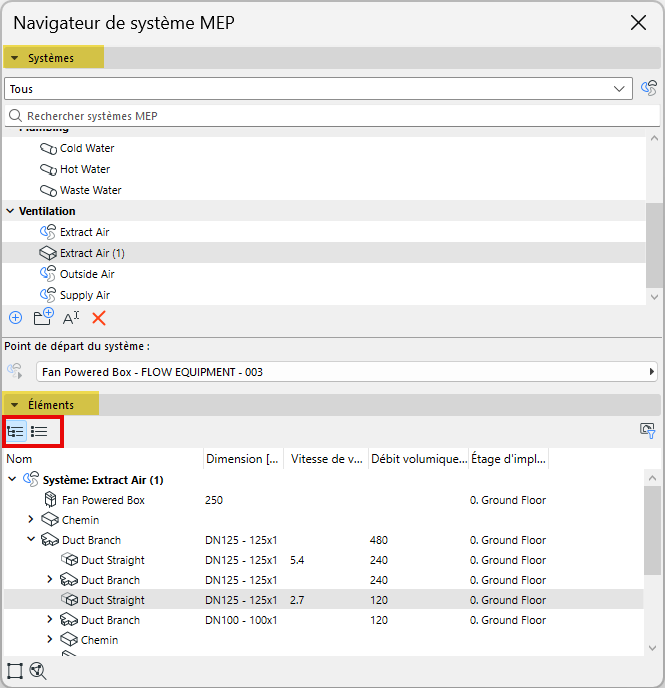Delete the selected system with red X
Image resolution: width=665 pixels, height=688 pixels.
tap(99, 318)
